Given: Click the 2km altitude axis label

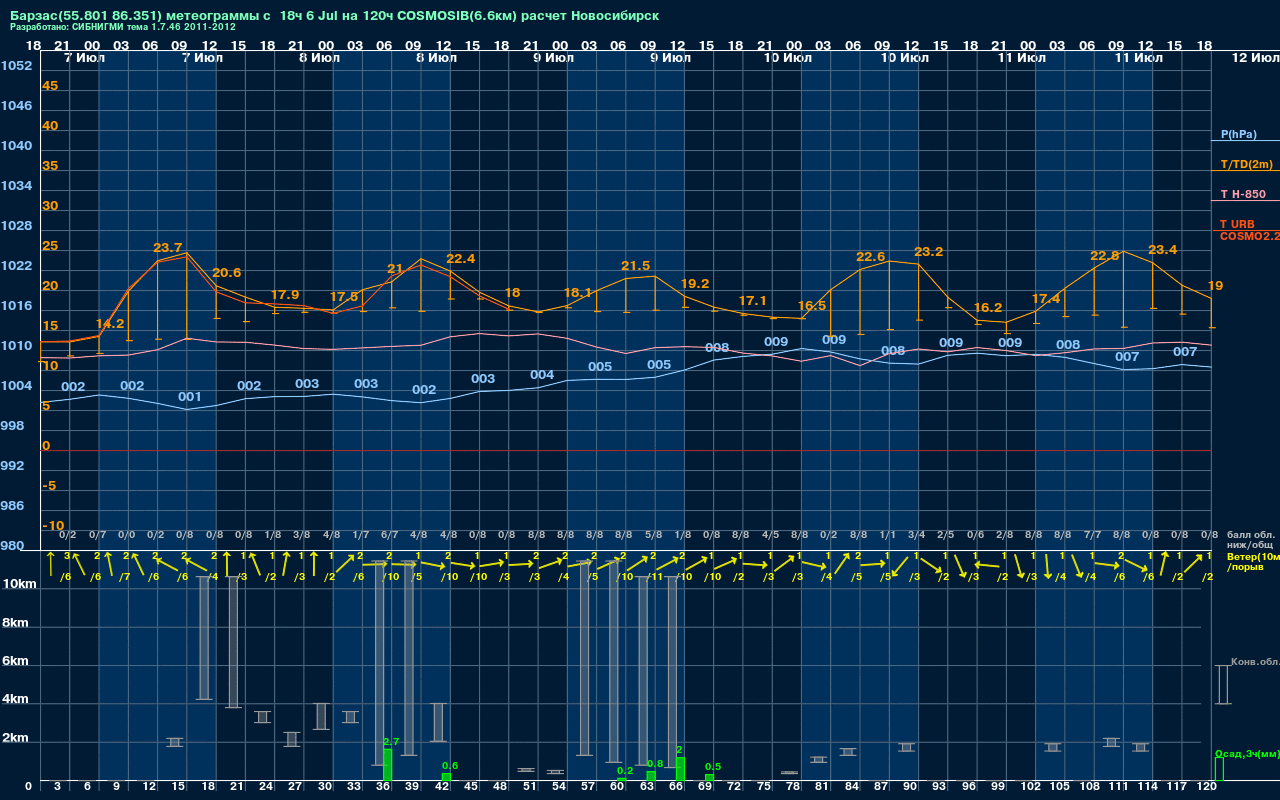Looking at the screenshot, I should (17, 740).
